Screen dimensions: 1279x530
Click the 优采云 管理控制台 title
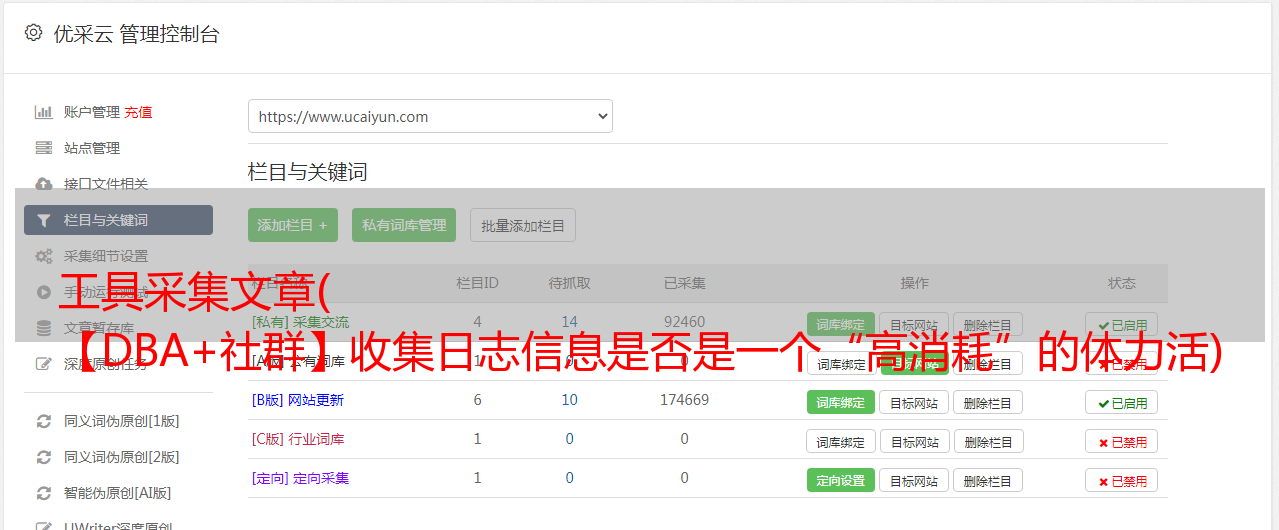[136, 34]
